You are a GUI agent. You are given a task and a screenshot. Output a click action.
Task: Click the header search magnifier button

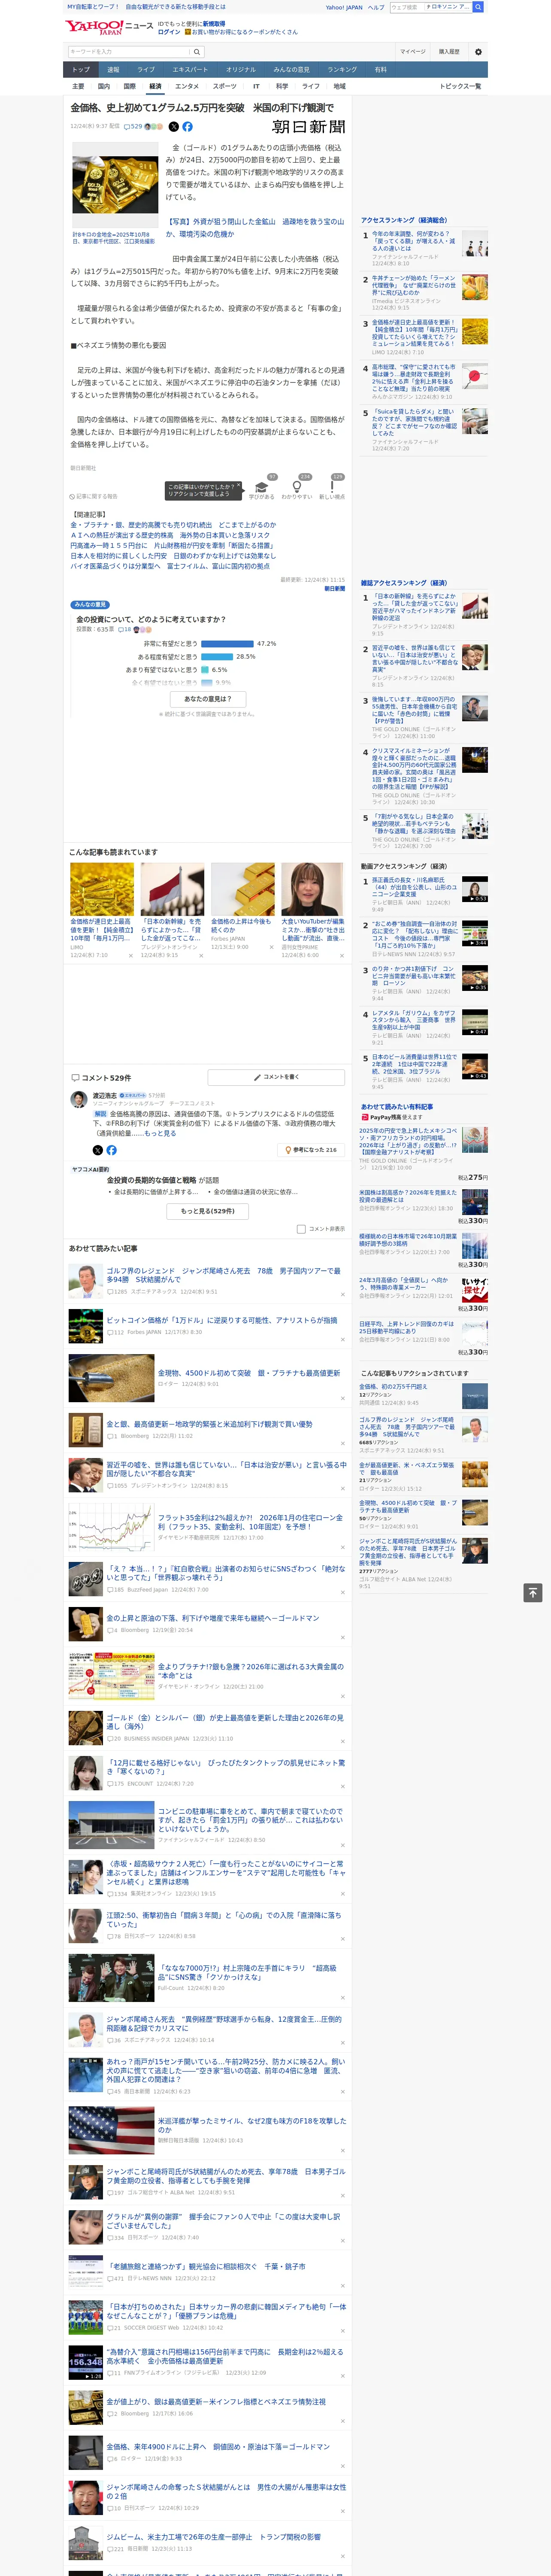pos(478,7)
